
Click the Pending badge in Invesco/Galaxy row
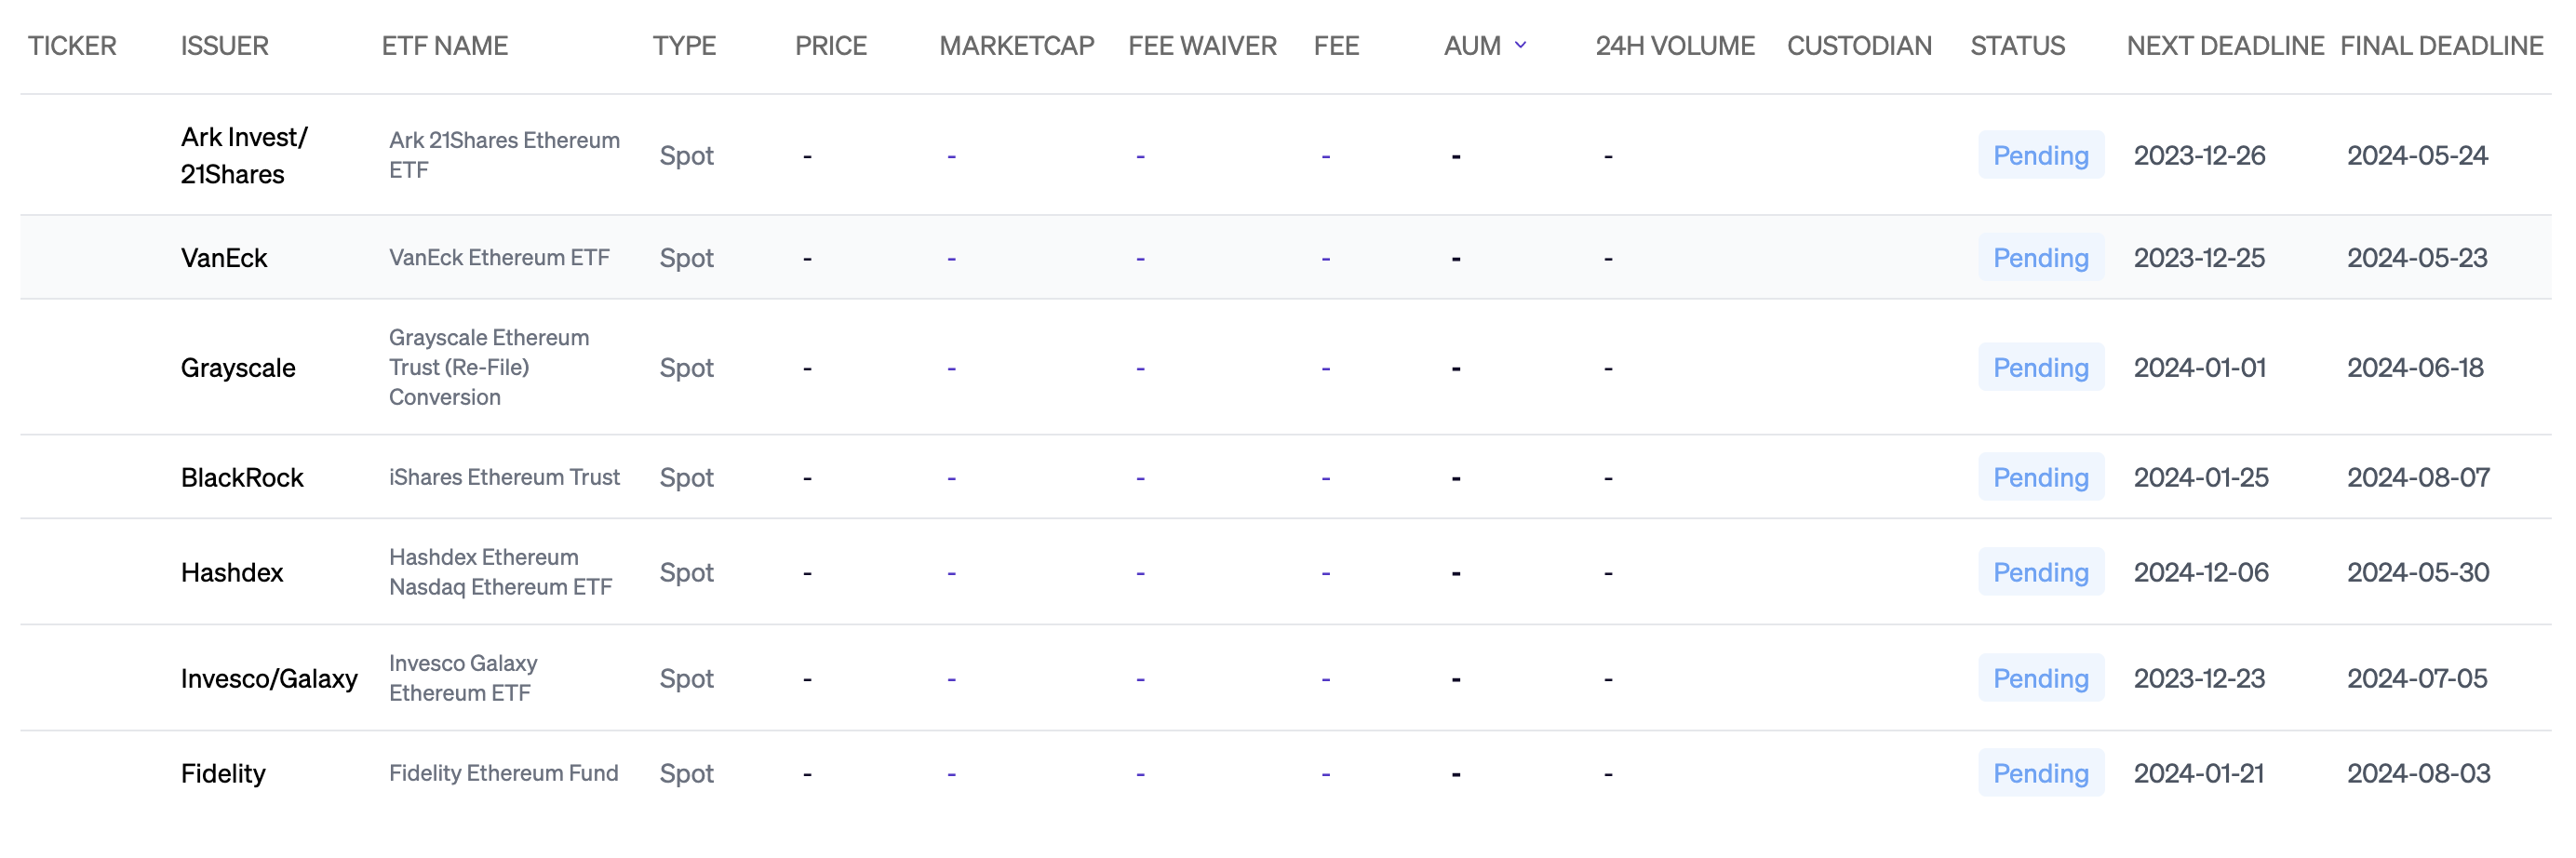2040,678
